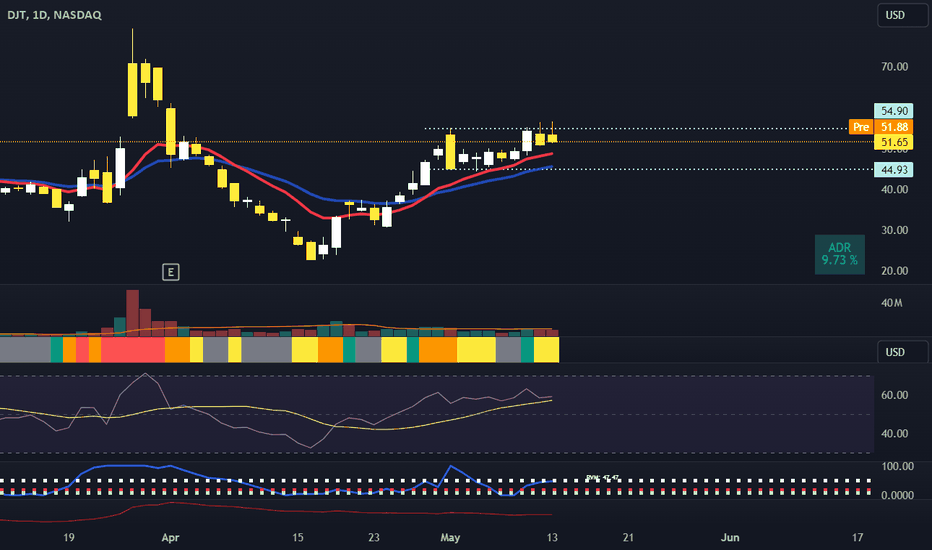This screenshot has height=550, width=932.
Task: Click the 23 date on the time axis
Action: [x=374, y=538]
